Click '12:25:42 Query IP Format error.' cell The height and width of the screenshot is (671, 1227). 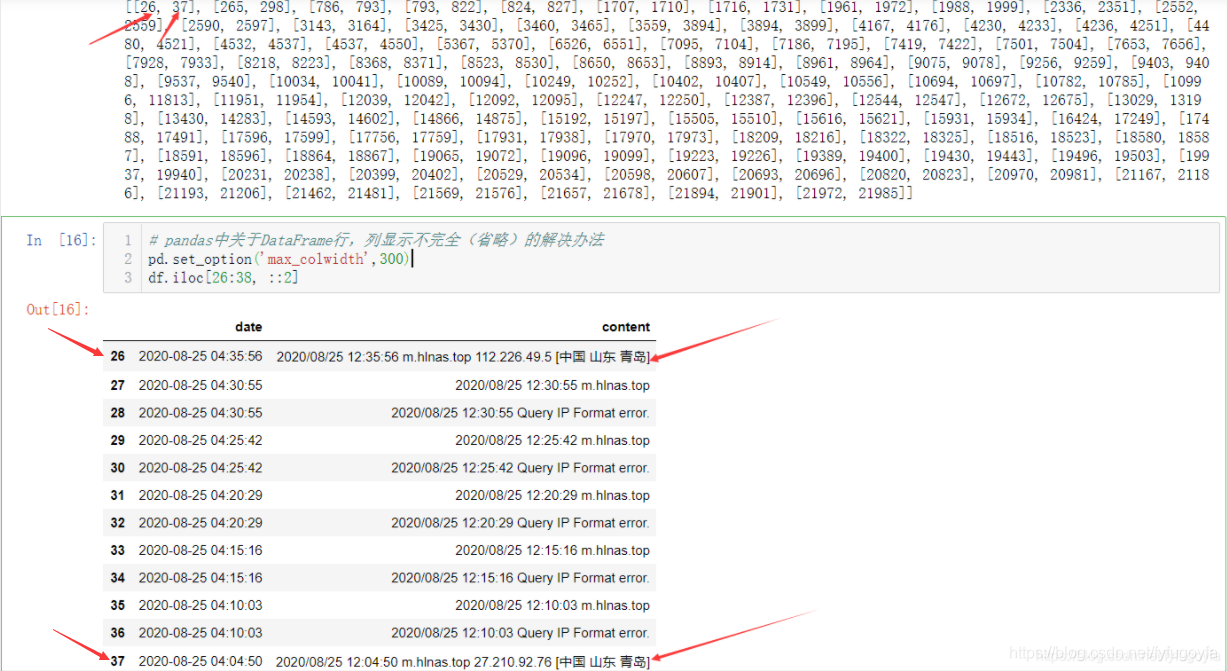click(x=520, y=468)
